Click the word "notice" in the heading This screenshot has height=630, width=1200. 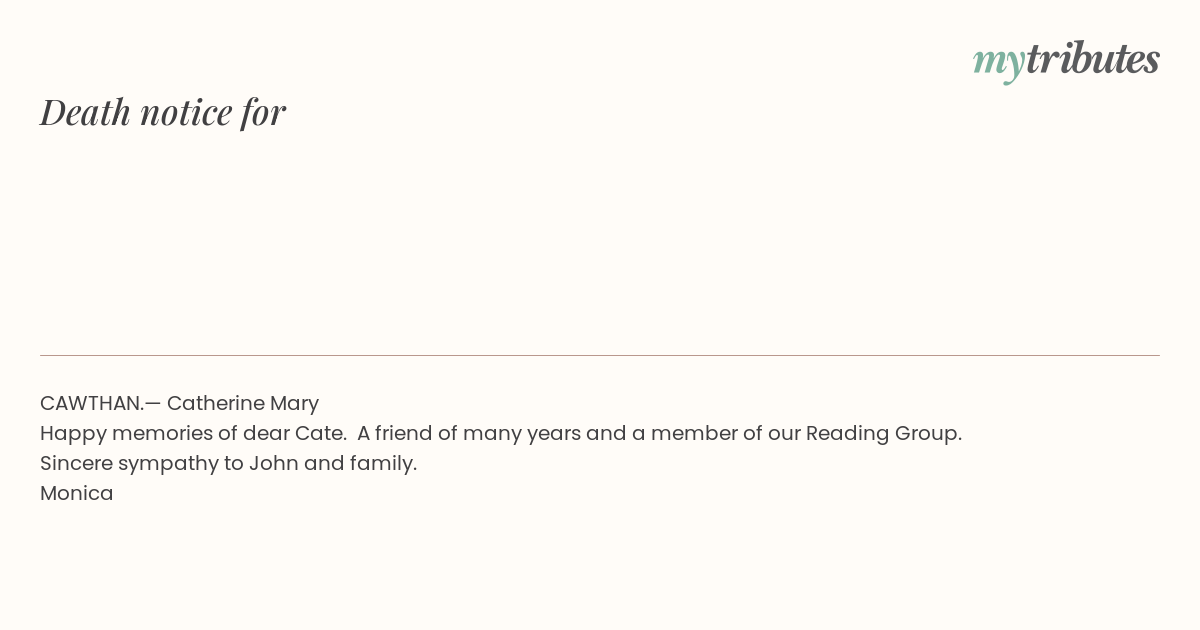[x=186, y=114]
